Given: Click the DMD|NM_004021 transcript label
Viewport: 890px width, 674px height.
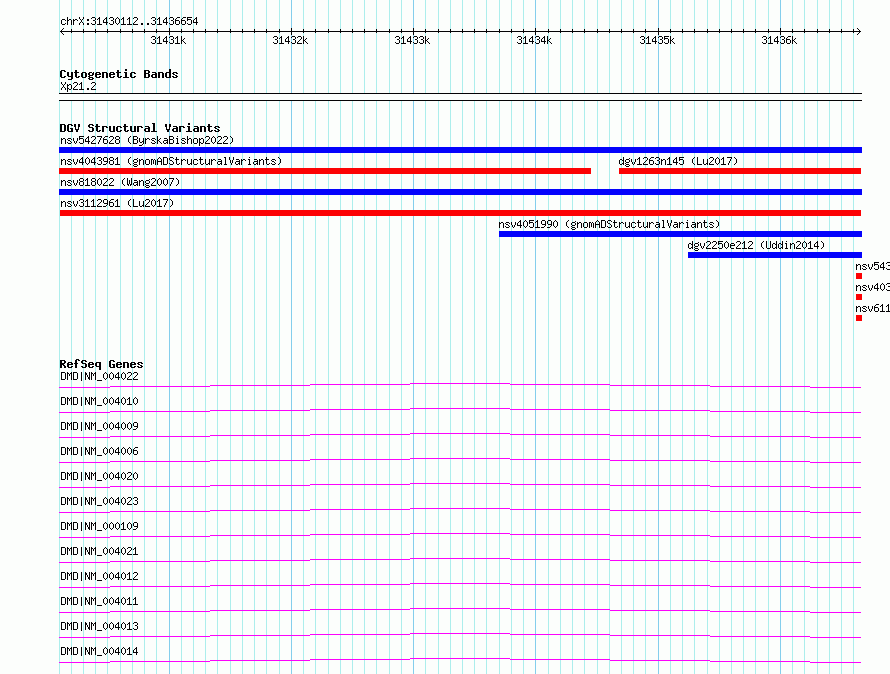Looking at the screenshot, I should pos(99,551).
